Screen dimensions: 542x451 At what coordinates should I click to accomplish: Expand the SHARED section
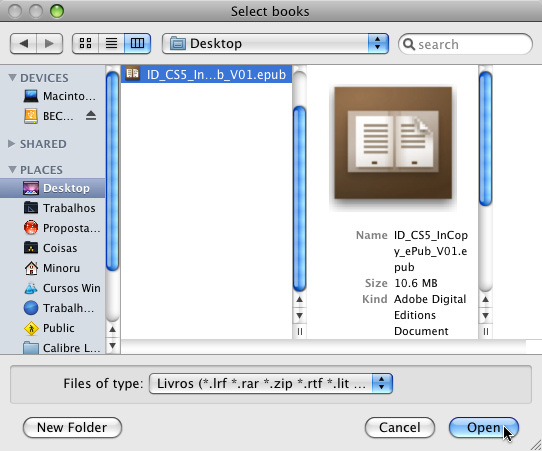click(12, 144)
